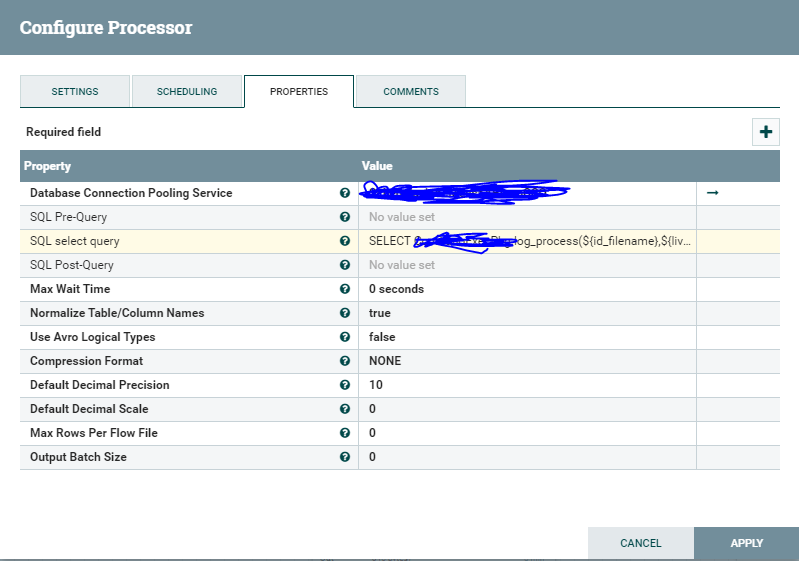The width and height of the screenshot is (799, 561).
Task: Click help icon beside SQL Pre-Query
Action: (x=345, y=217)
